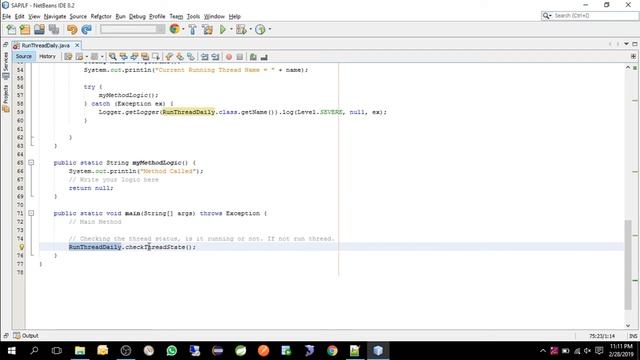
Task: Open the Output window tab
Action: tap(26, 336)
